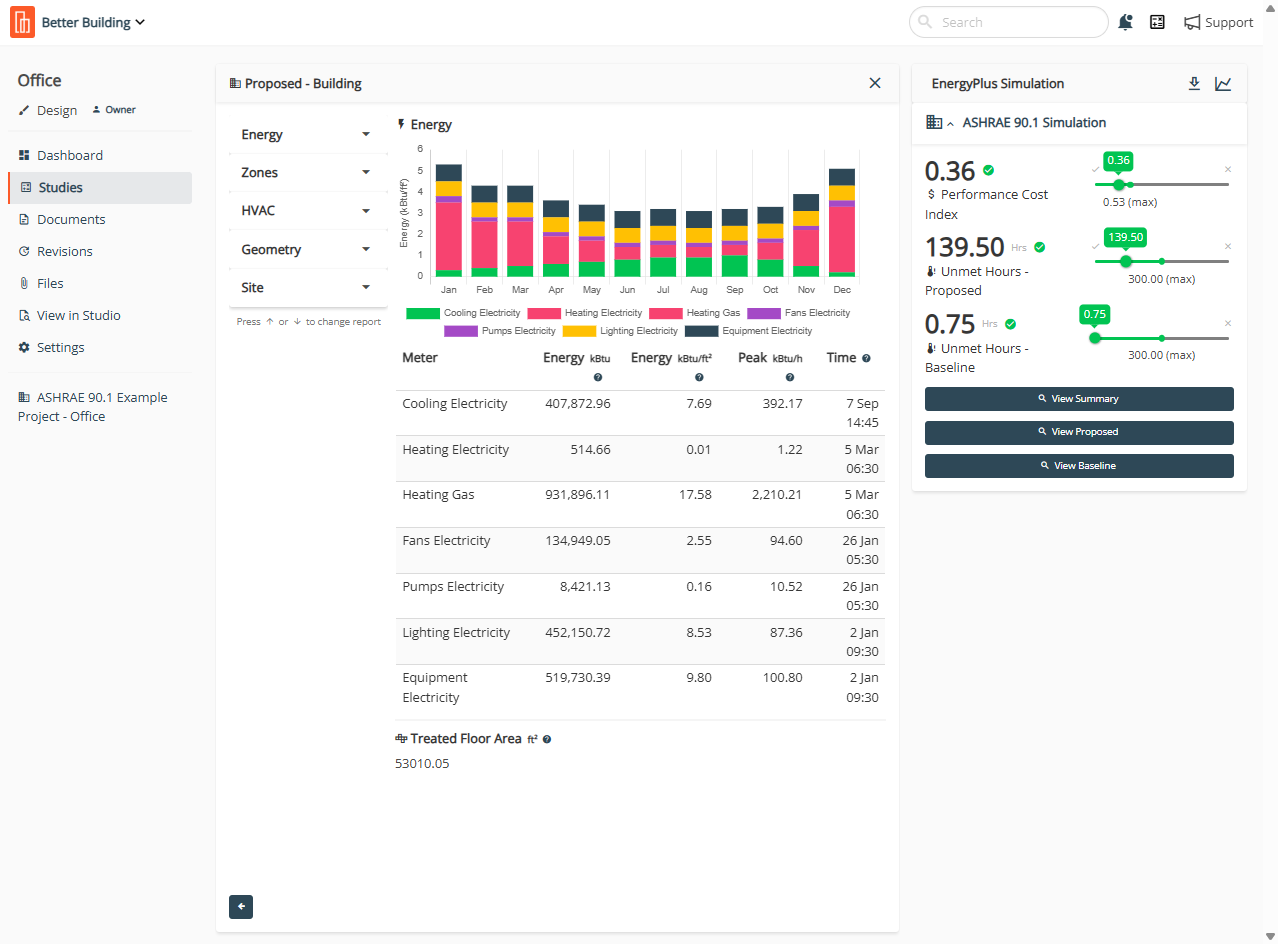Open Dashboard in the sidebar
Screen dimensions: 1278x944
coord(70,155)
